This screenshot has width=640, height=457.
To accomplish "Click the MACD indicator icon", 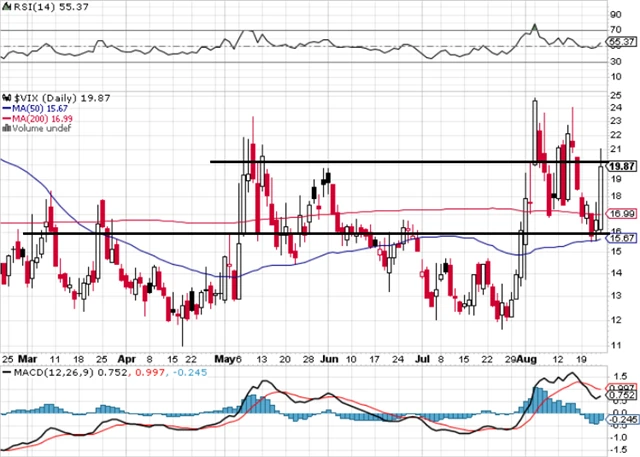I will tap(5, 373).
